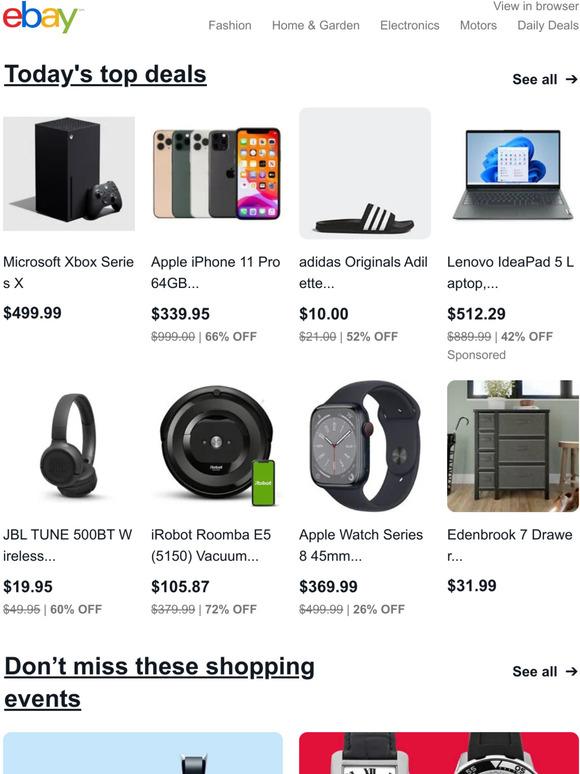The image size is (580, 774).
Task: Select the adidas Adilette slide image
Action: (x=365, y=173)
